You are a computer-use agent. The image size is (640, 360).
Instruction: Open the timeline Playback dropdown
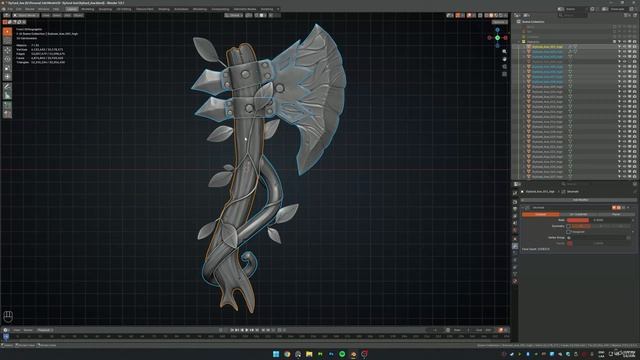click(x=44, y=330)
